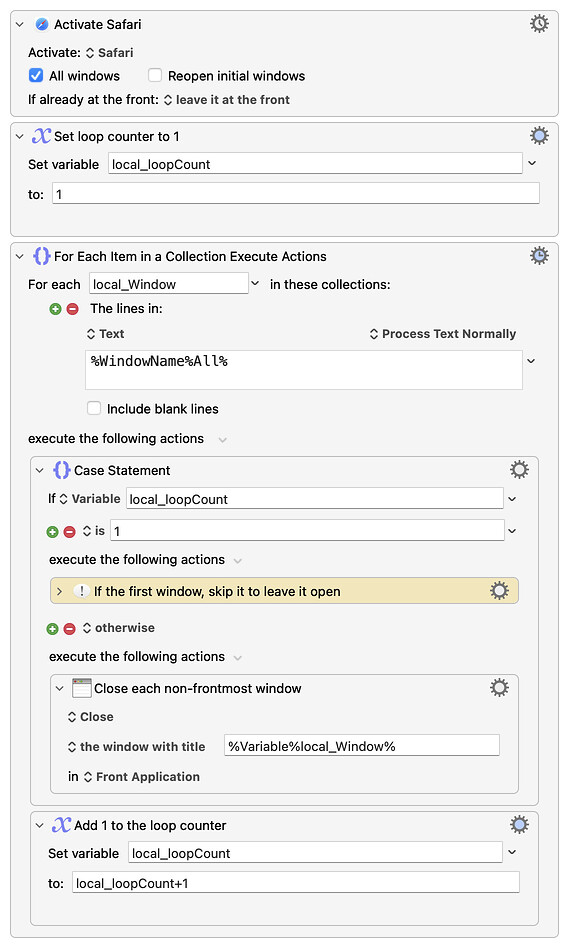This screenshot has height=948, width=569.
Task: Open dropdown beside Case Statement local_loopCount field
Action: point(512,499)
